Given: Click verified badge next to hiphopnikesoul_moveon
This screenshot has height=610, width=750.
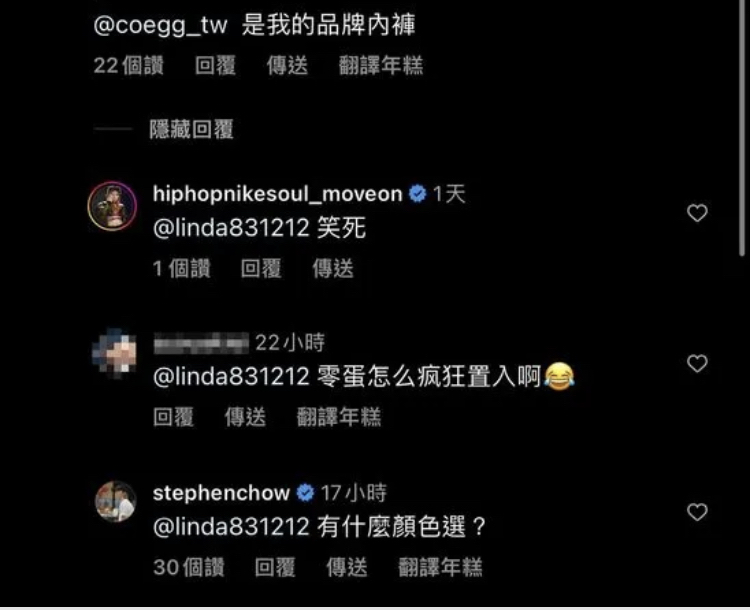Looking at the screenshot, I should point(418,194).
